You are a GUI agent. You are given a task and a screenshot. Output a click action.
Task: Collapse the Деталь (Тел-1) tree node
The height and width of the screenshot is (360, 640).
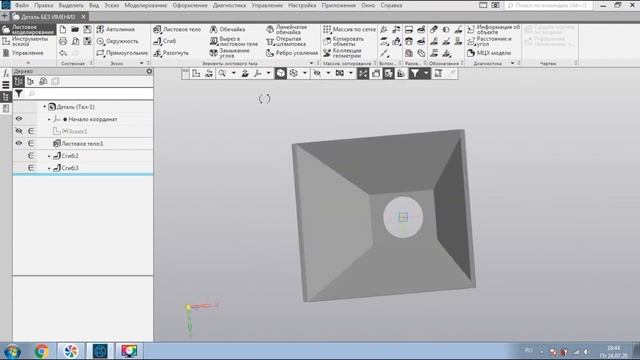pyautogui.click(x=44, y=107)
